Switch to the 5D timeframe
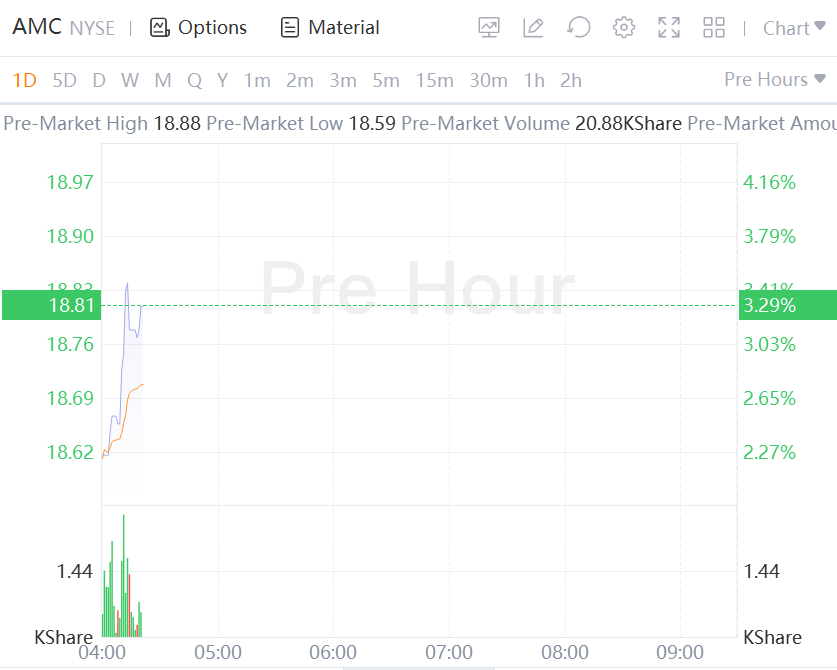This screenshot has height=670, width=837. coord(64,80)
